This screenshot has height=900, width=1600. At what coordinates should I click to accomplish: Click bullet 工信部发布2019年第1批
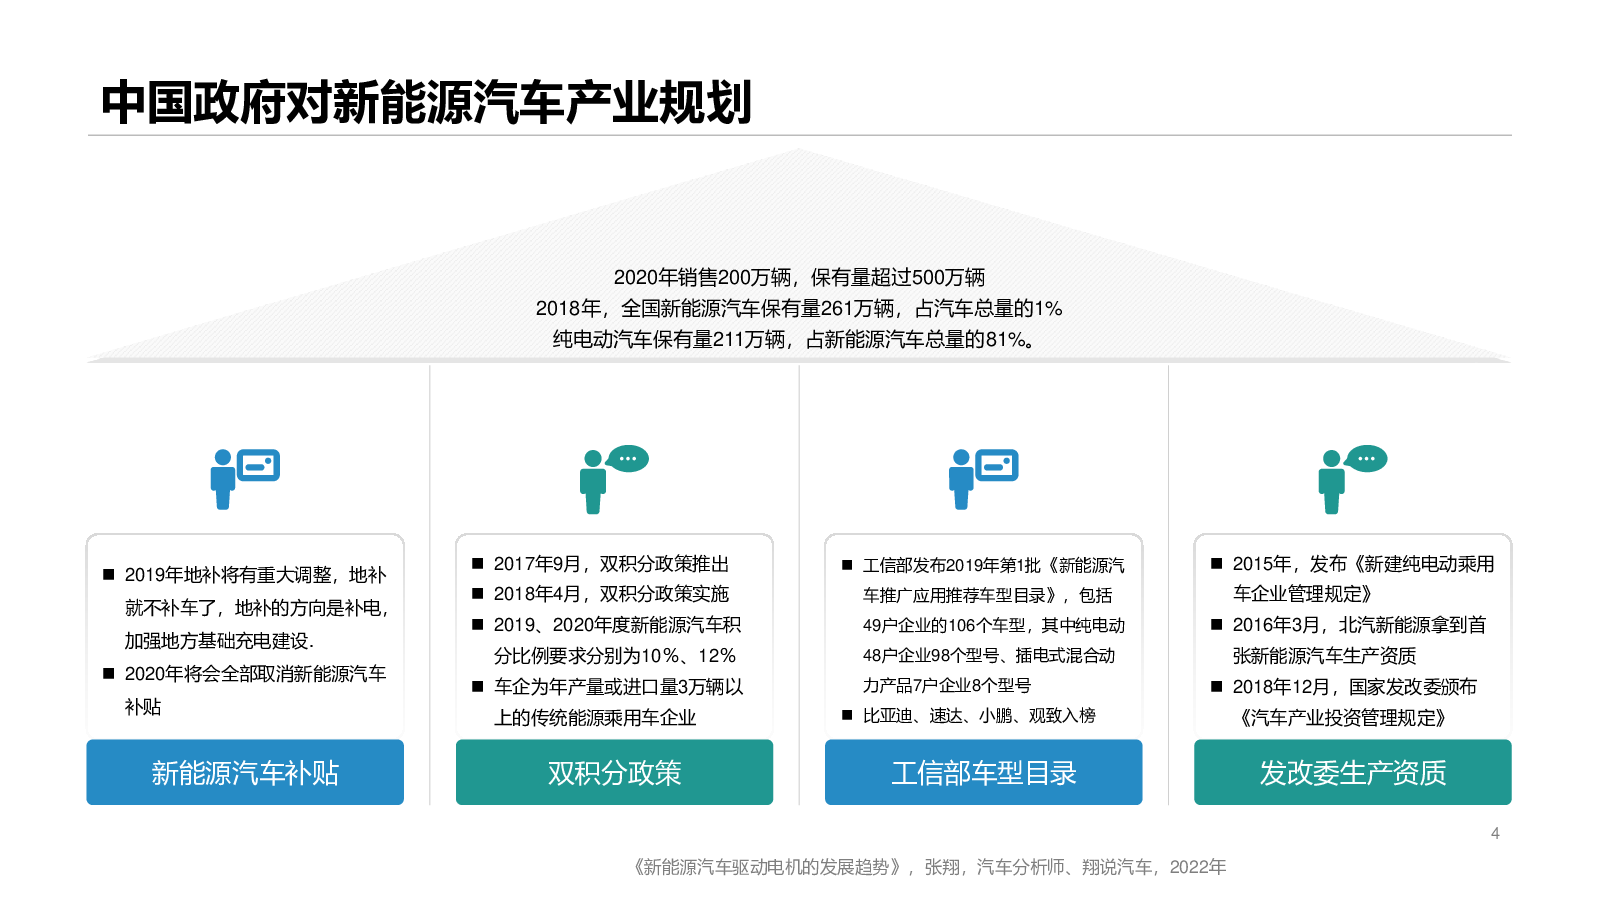point(983,625)
